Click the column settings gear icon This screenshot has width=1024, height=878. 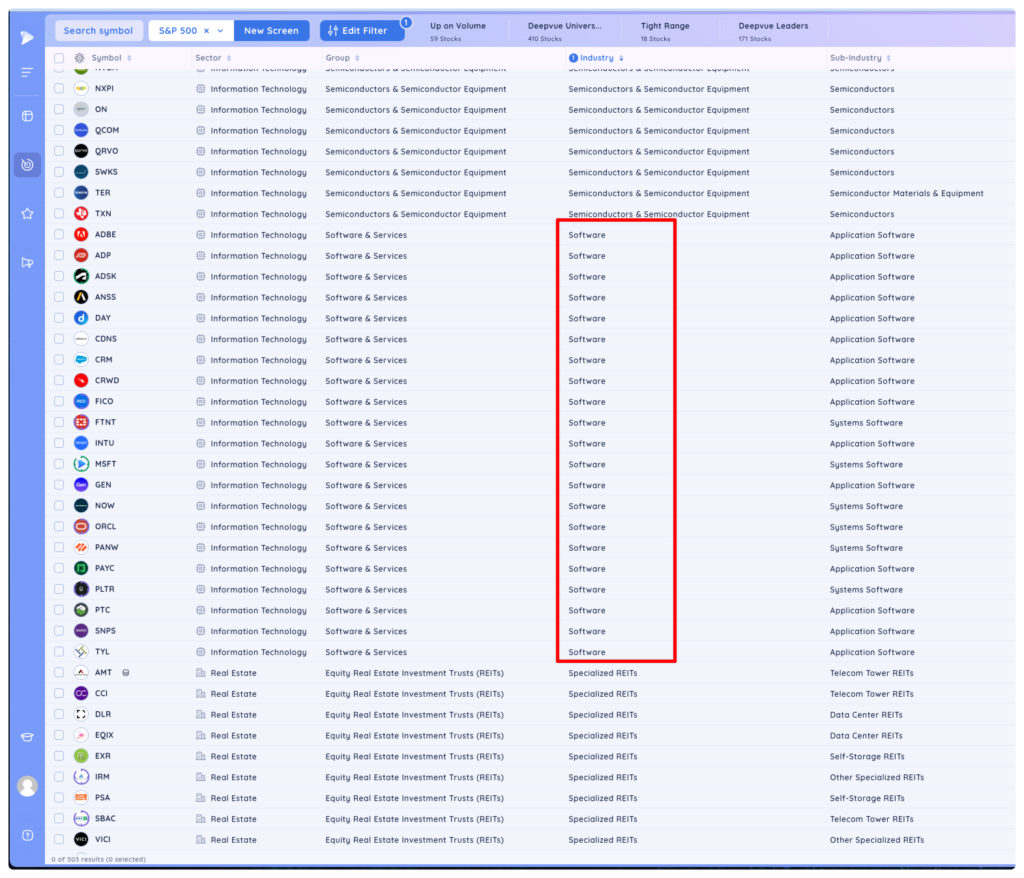click(x=80, y=58)
